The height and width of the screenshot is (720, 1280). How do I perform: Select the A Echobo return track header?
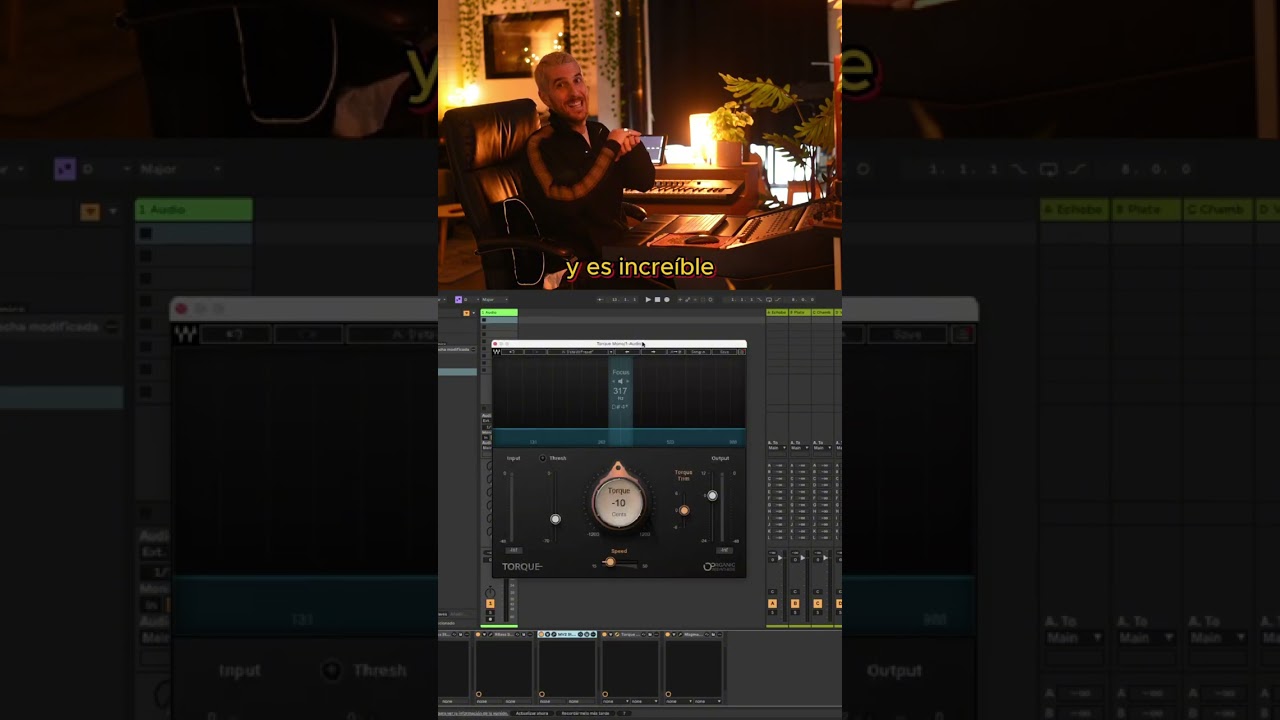click(x=777, y=312)
